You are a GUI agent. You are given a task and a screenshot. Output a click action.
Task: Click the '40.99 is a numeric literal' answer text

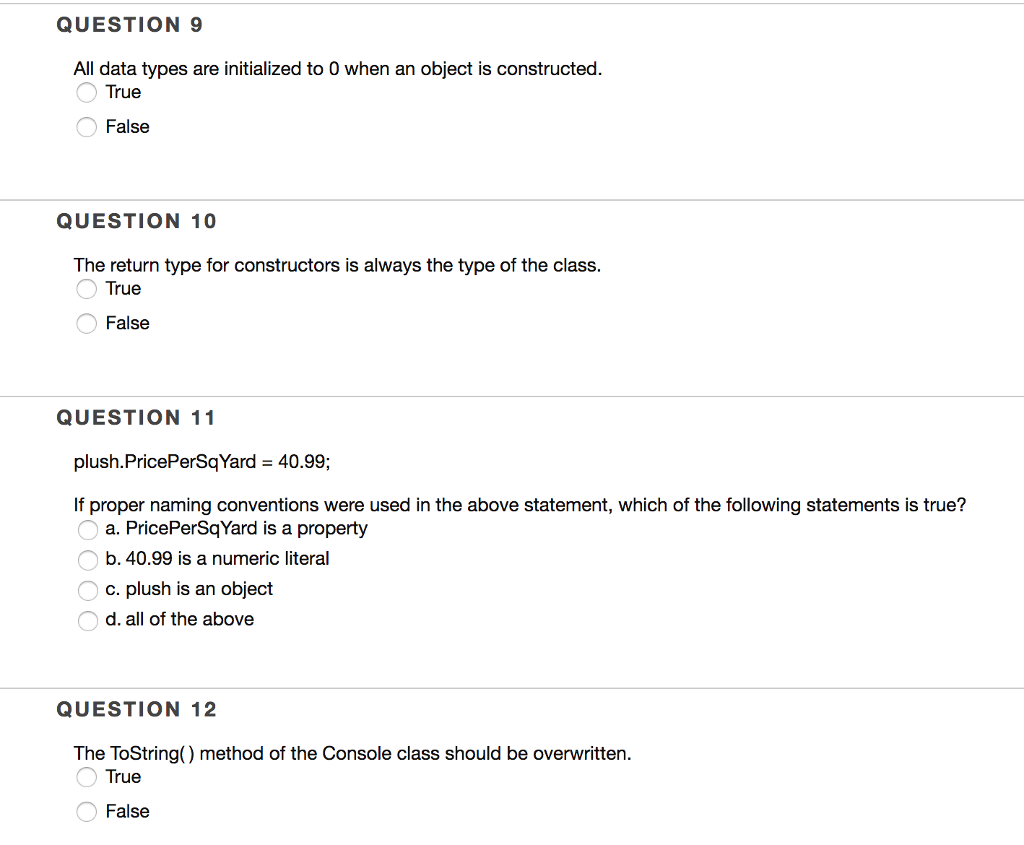[217, 559]
